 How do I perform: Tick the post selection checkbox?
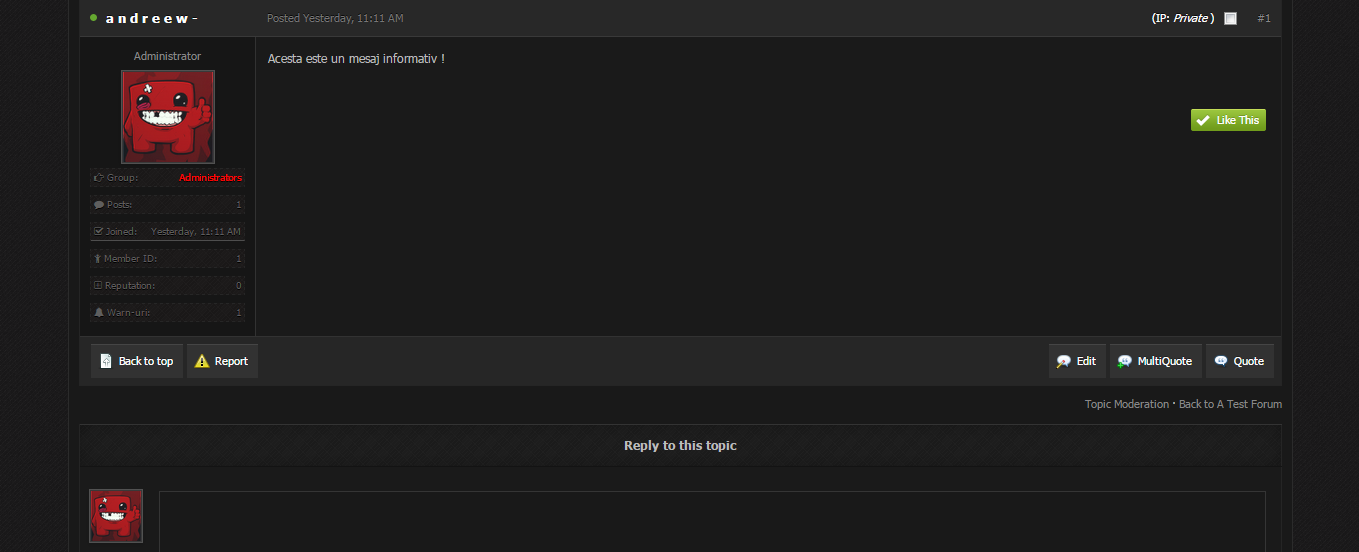pos(1230,18)
